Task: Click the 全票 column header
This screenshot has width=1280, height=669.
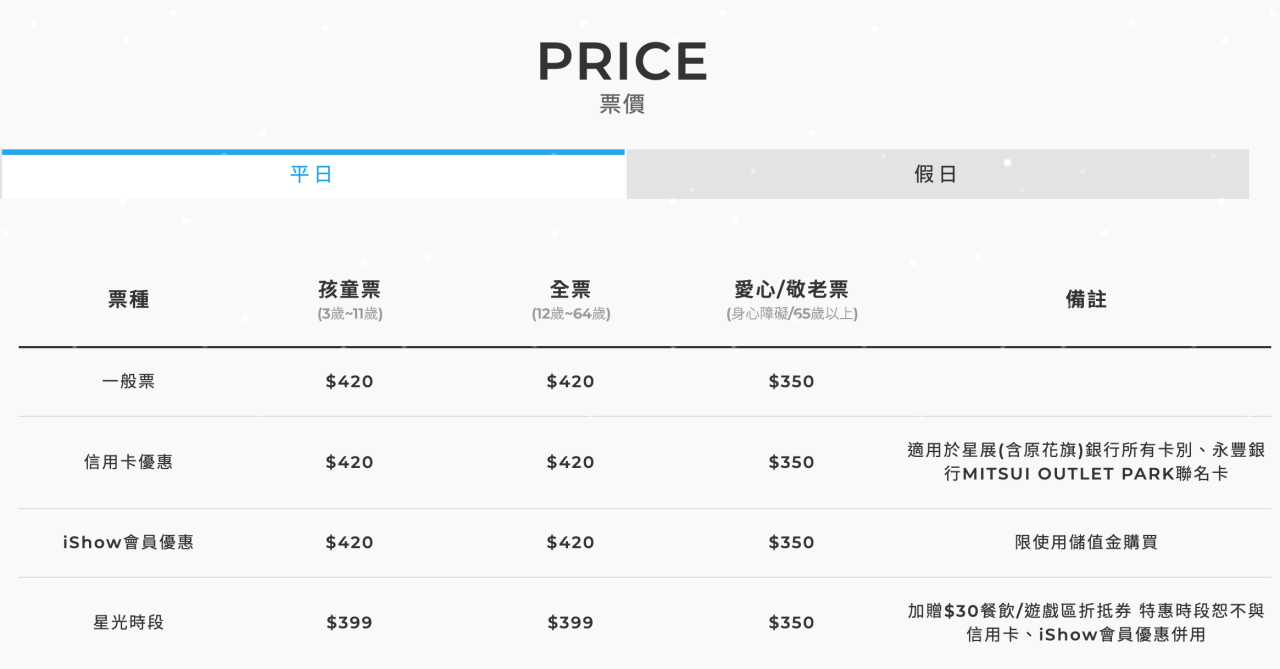Action: point(571,290)
